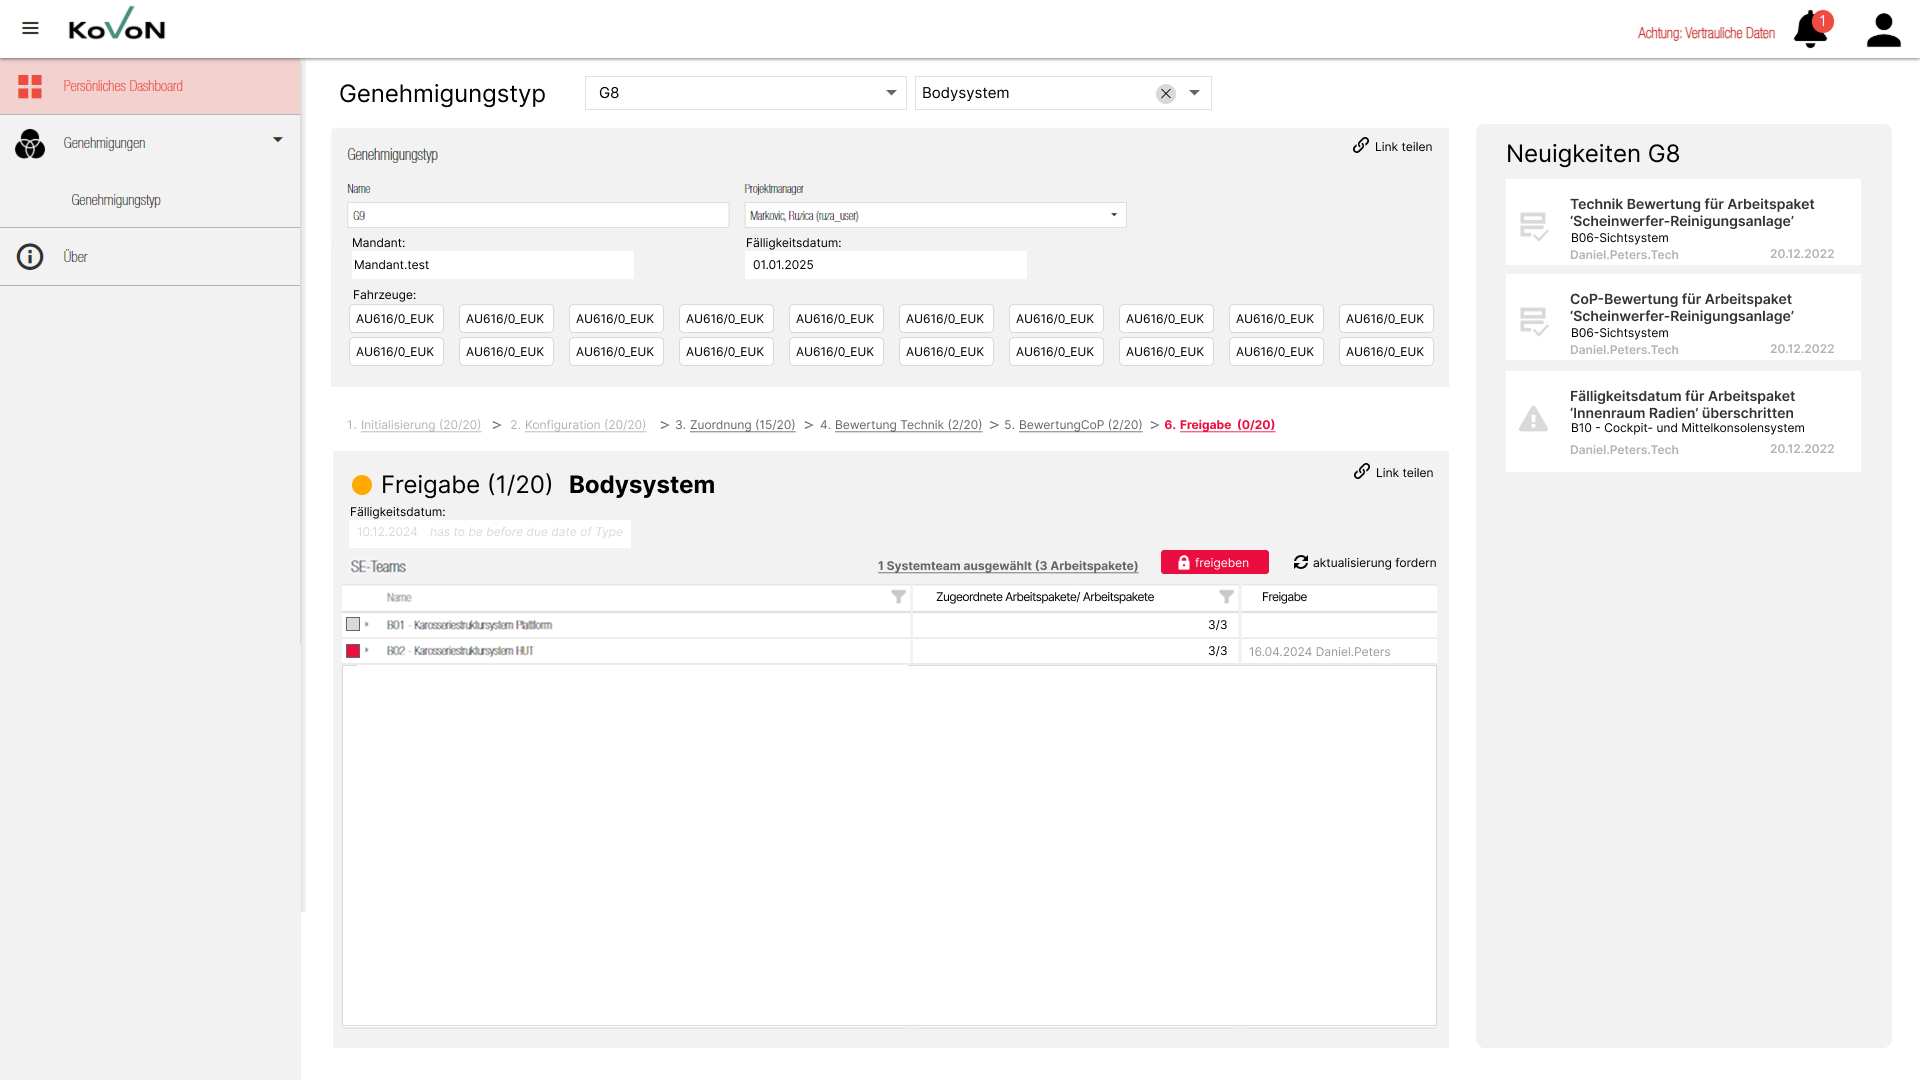1920x1080 pixels.
Task: Select the Genehmigungstyp sidebar submenu item
Action: (116, 200)
